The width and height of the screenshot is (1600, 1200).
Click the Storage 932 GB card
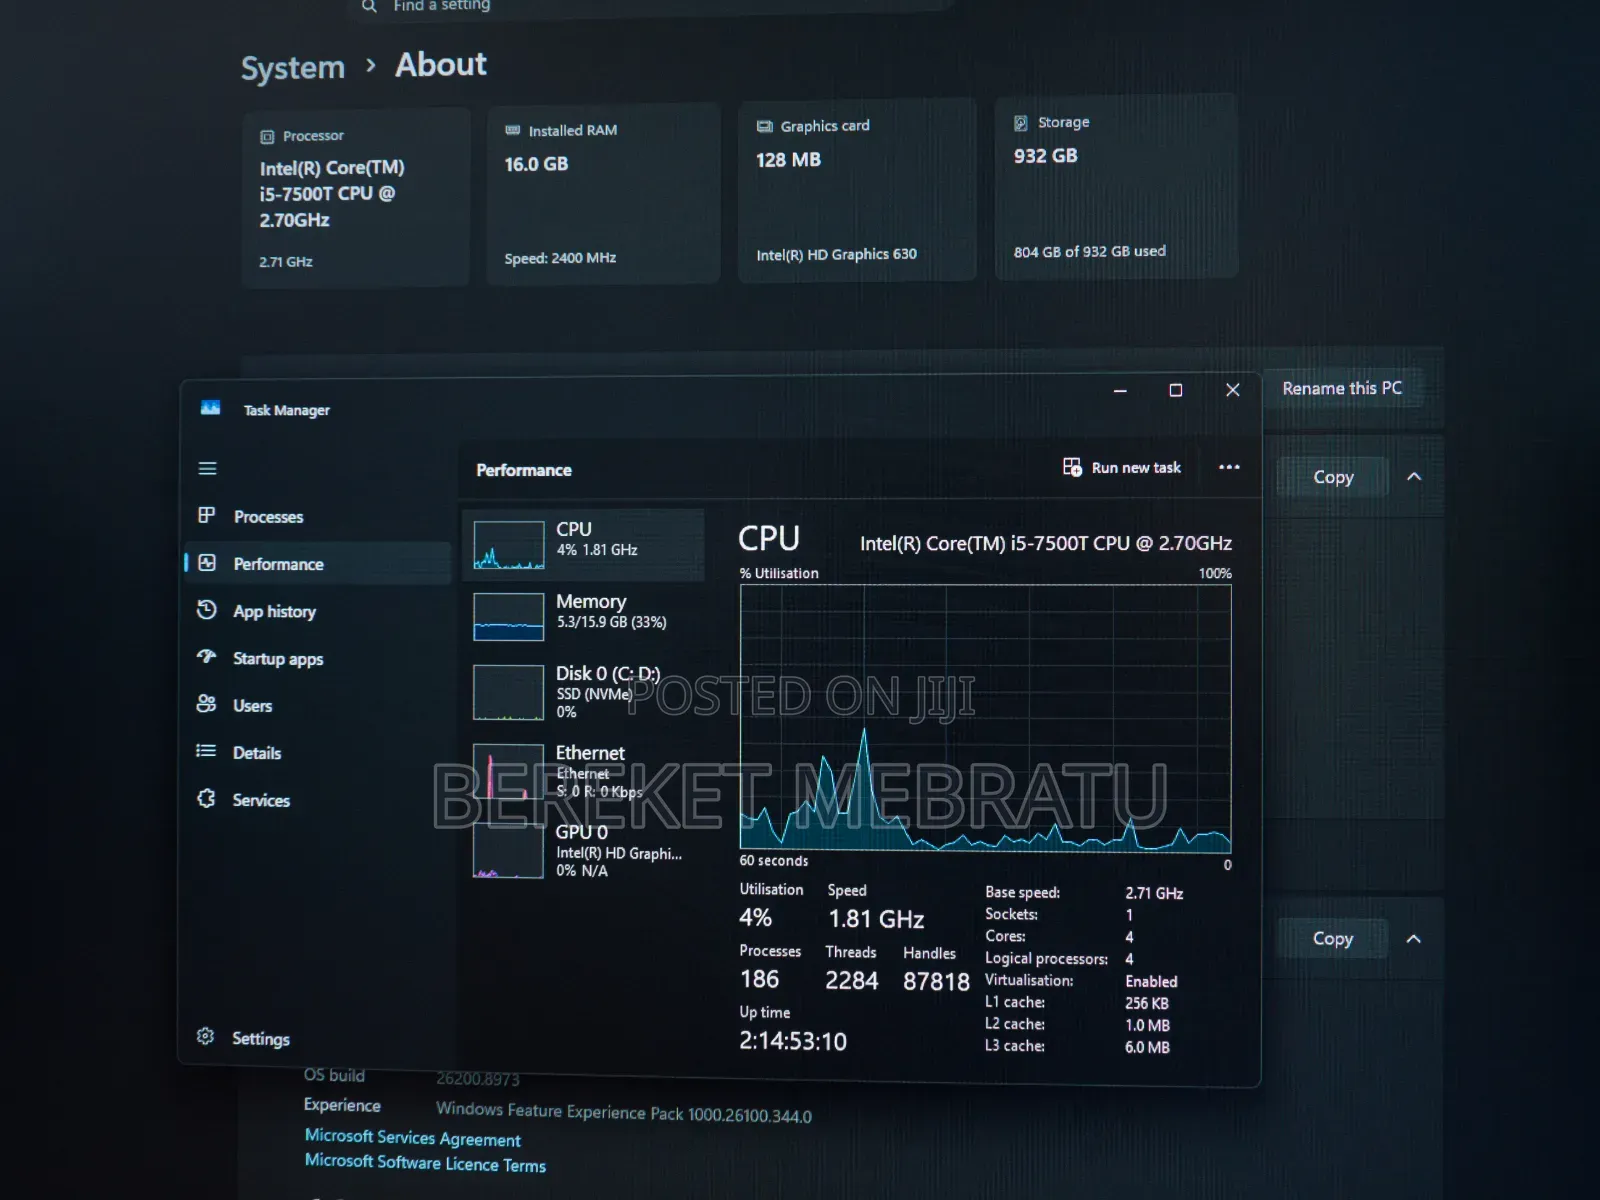tap(1116, 187)
